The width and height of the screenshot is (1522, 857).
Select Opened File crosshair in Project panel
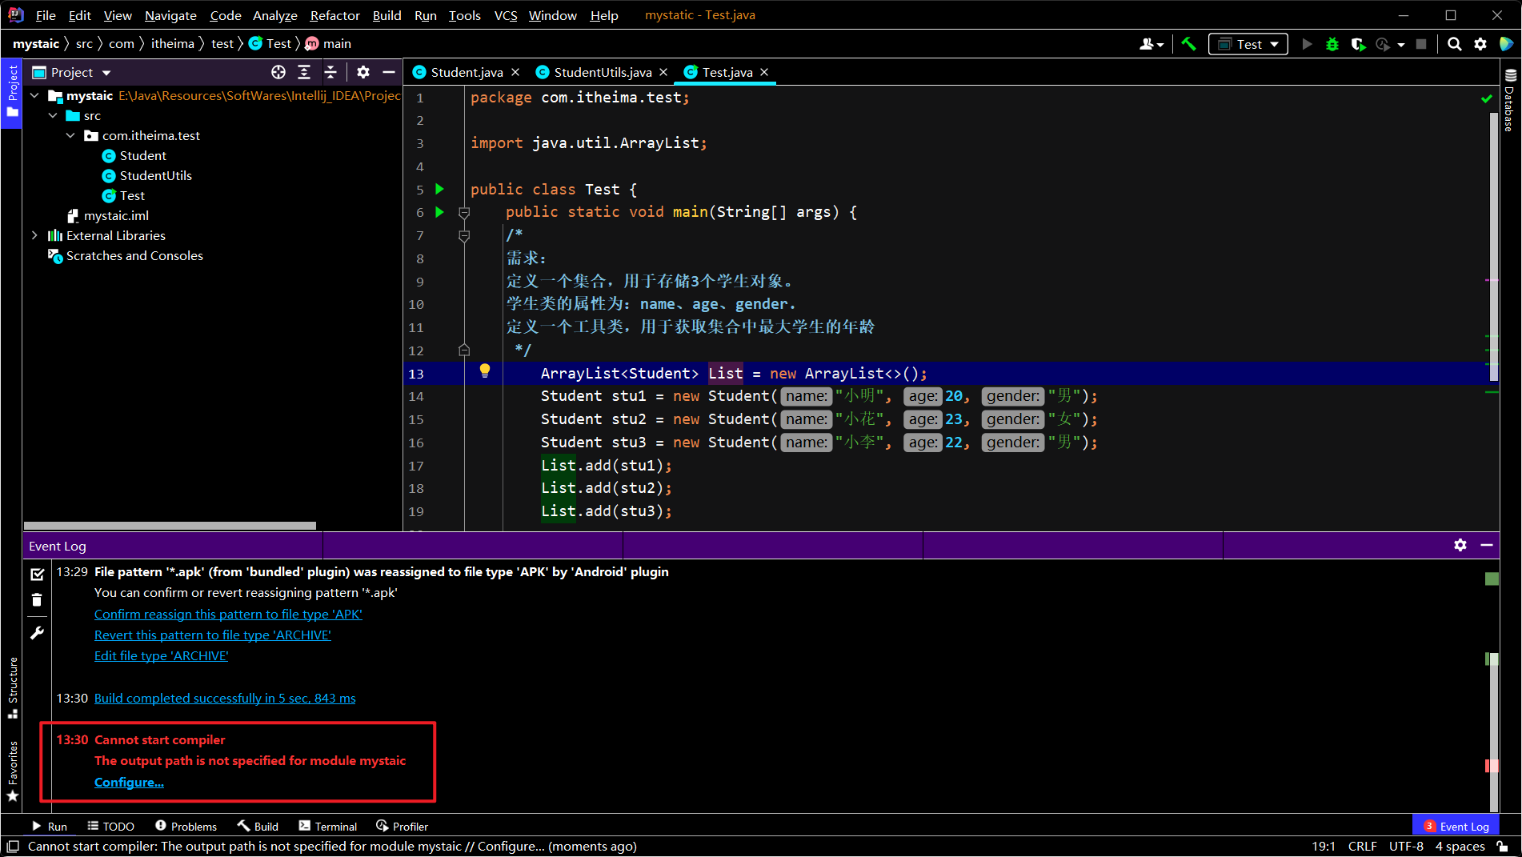click(278, 72)
